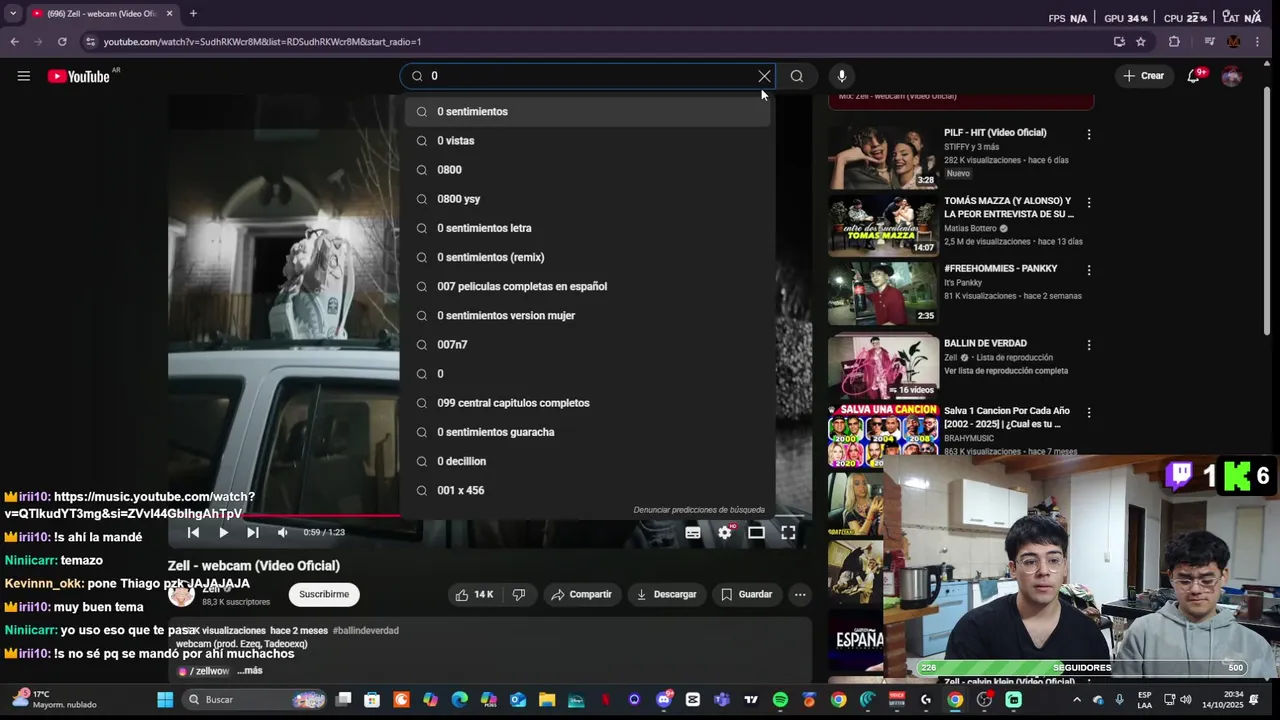Viewport: 1280px width, 720px height.
Task: Open the notifications bell
Action: click(x=1194, y=76)
